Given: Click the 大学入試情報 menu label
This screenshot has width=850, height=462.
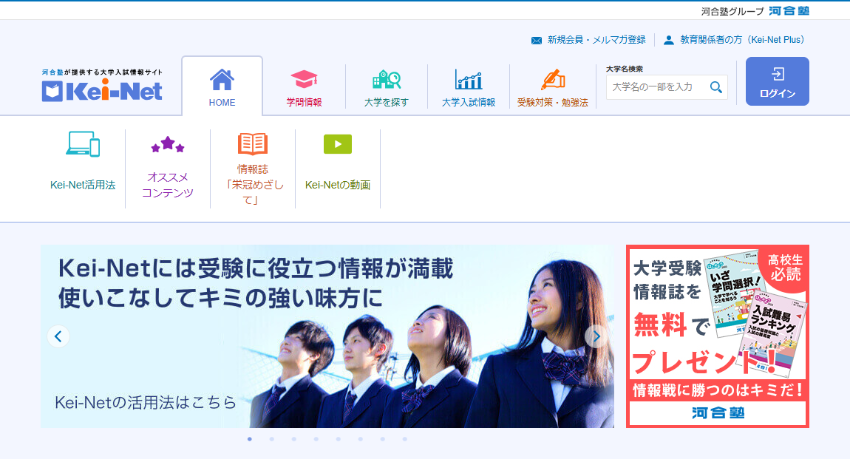Looking at the screenshot, I should point(468,102).
